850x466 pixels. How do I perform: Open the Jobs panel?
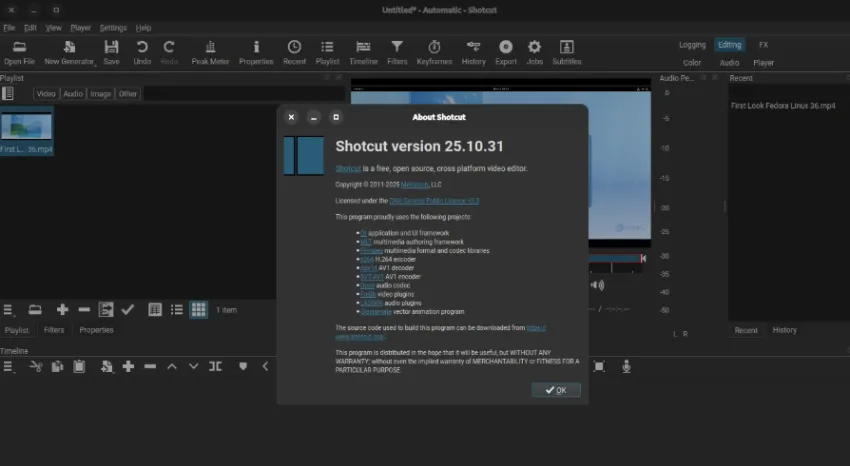click(535, 53)
